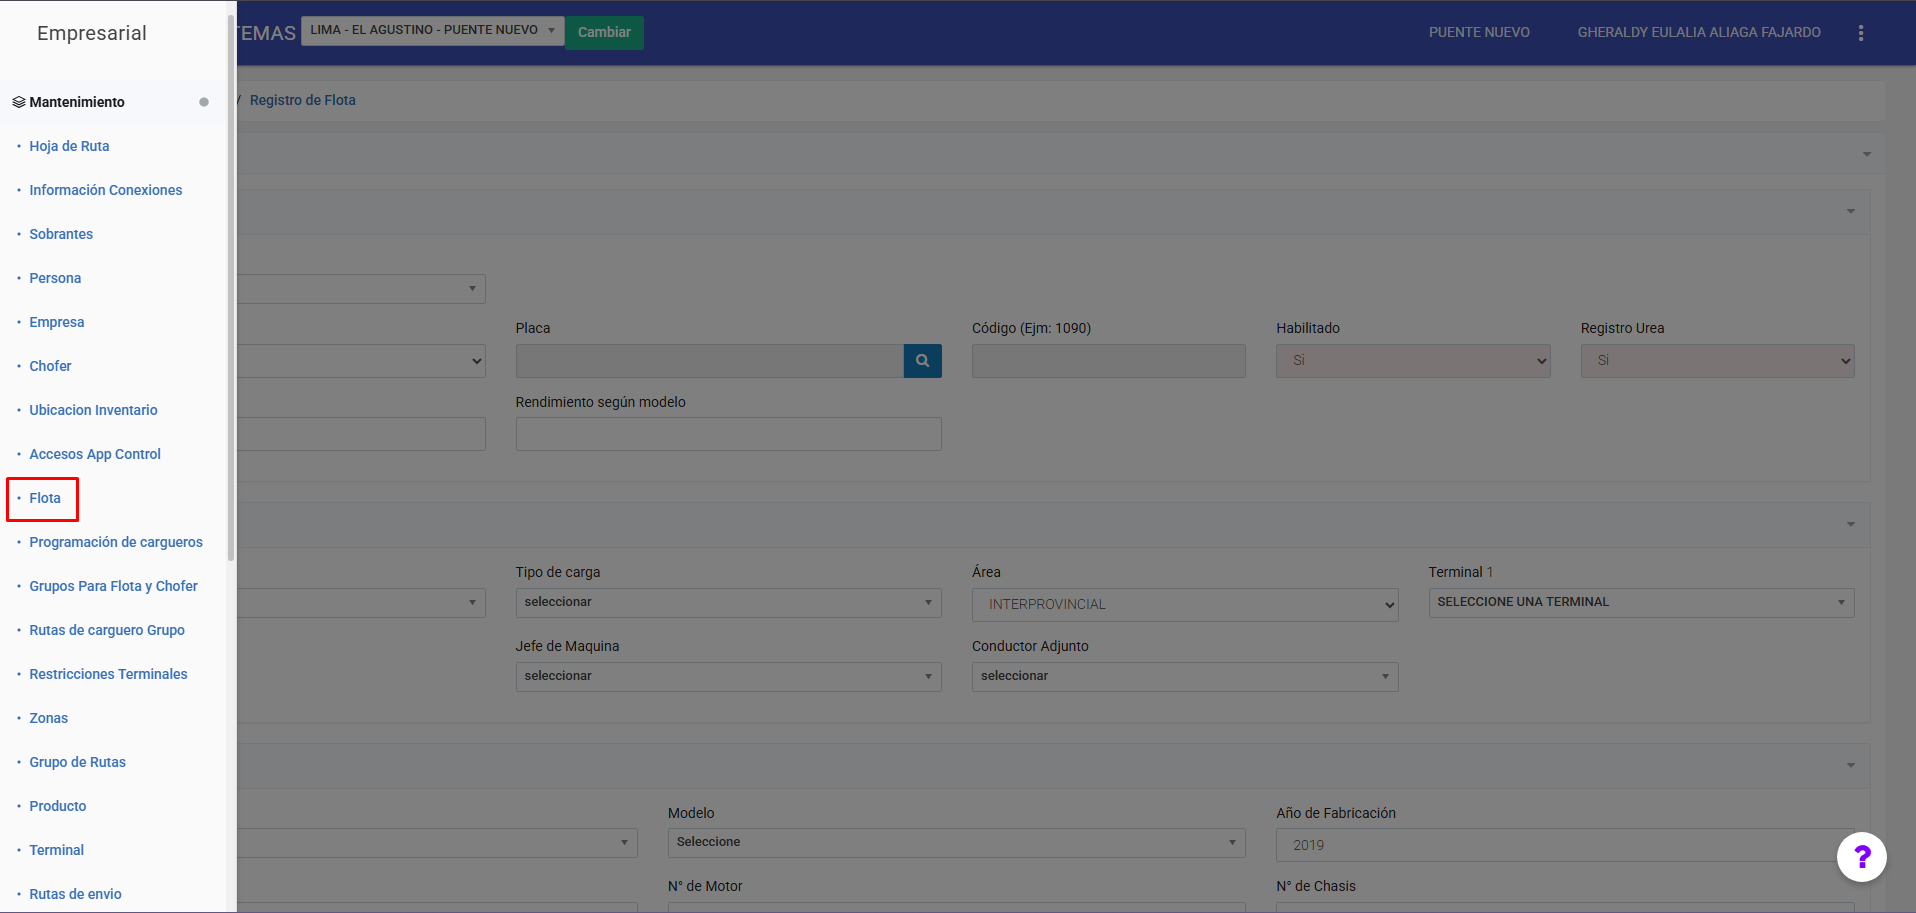The image size is (1916, 913).
Task: Open Hoja de Ruta in sidebar
Action: (69, 146)
